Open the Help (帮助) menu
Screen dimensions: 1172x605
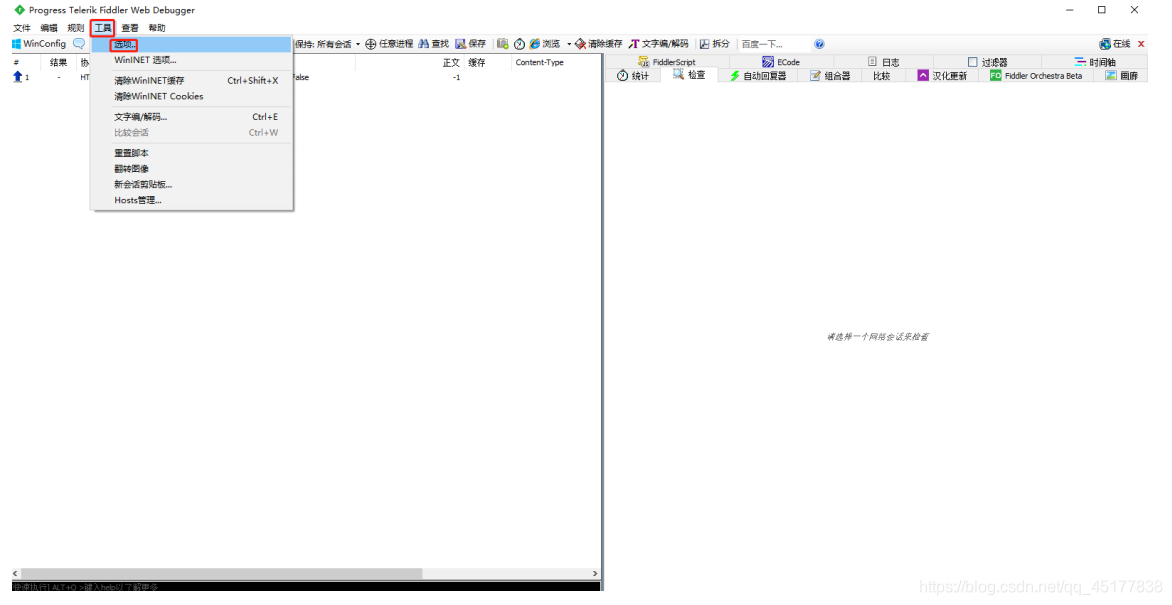pyautogui.click(x=157, y=28)
